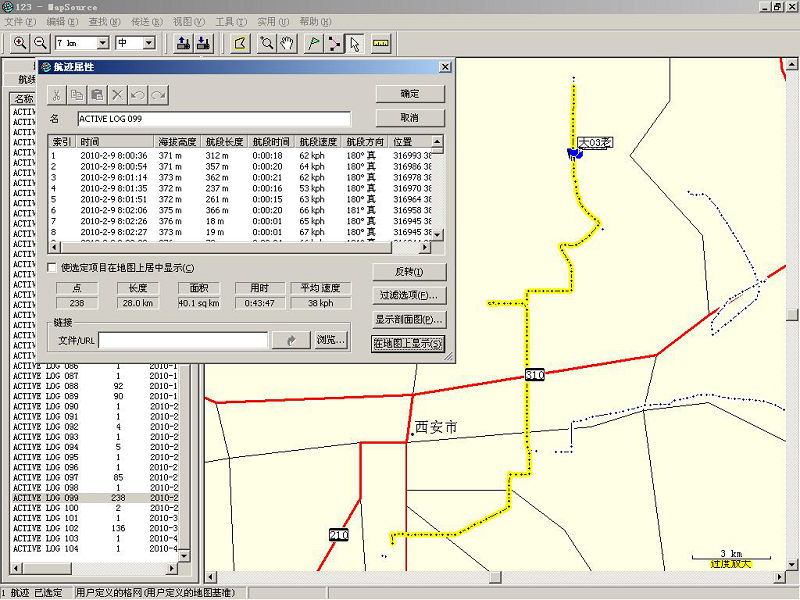Open the 工具 (Tools) menu
The image size is (800, 600).
pyautogui.click(x=230, y=21)
